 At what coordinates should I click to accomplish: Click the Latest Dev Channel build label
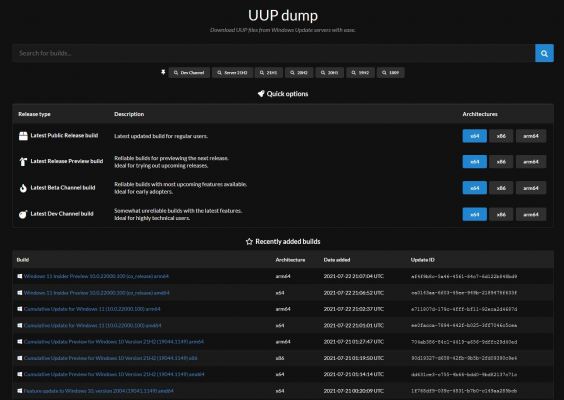coord(62,214)
